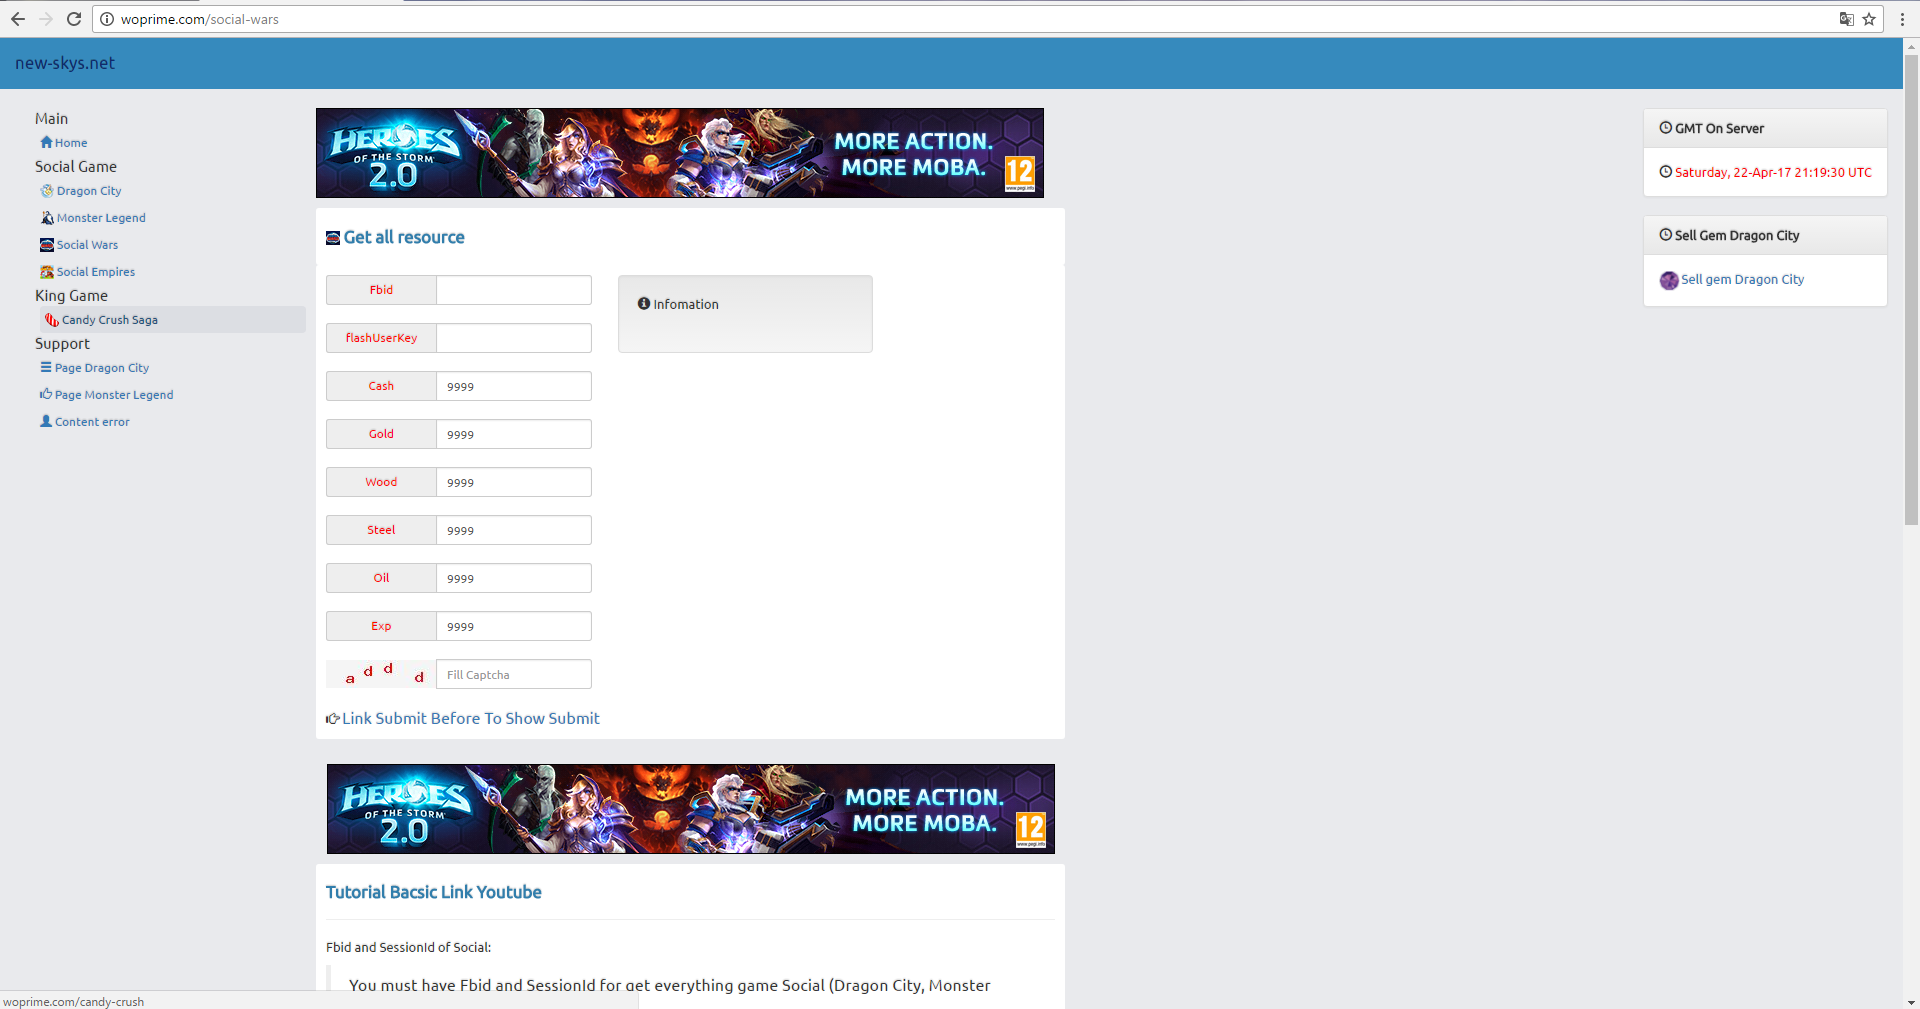
Task: Open Page Dragon City support link
Action: pos(102,368)
